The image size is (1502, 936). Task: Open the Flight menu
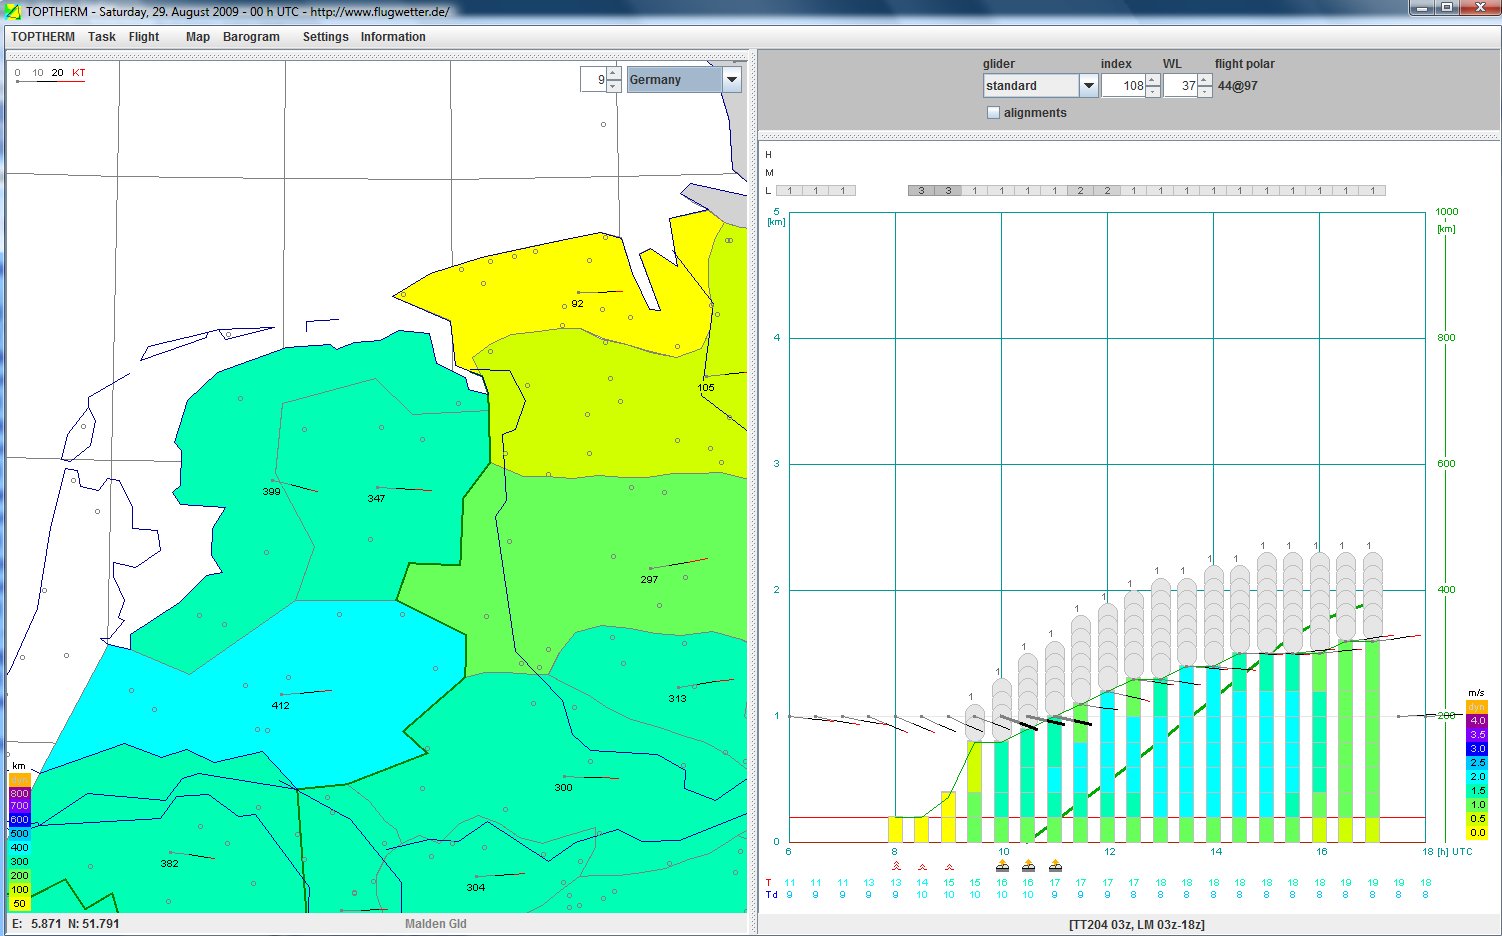[x=144, y=37]
